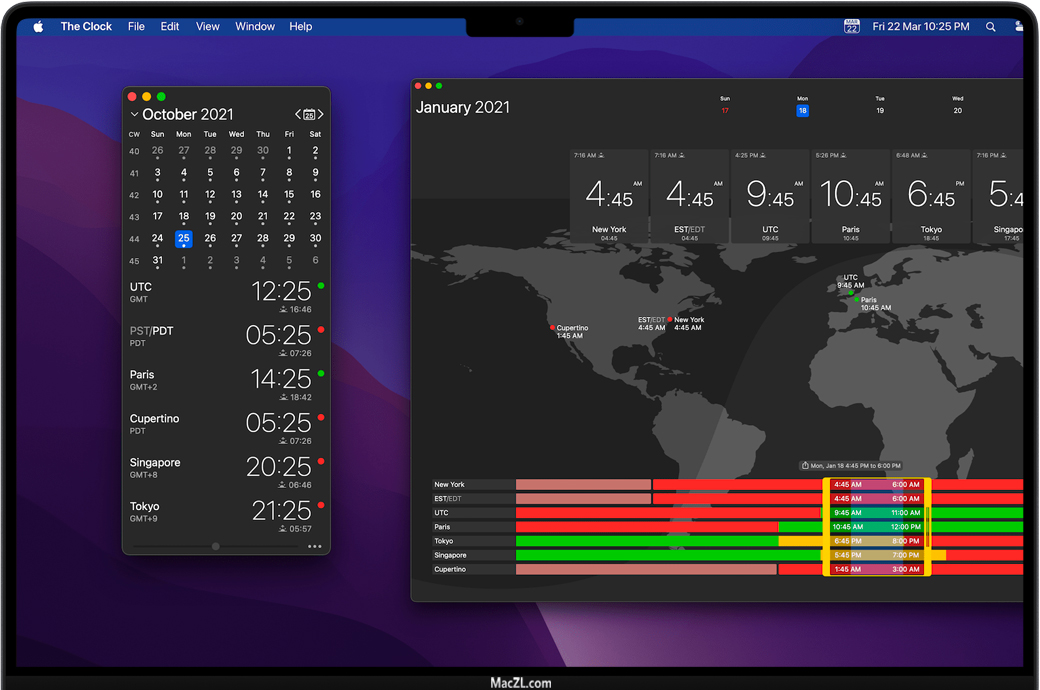Open the View menu
Screen dimensions: 1040x690
click(207, 27)
